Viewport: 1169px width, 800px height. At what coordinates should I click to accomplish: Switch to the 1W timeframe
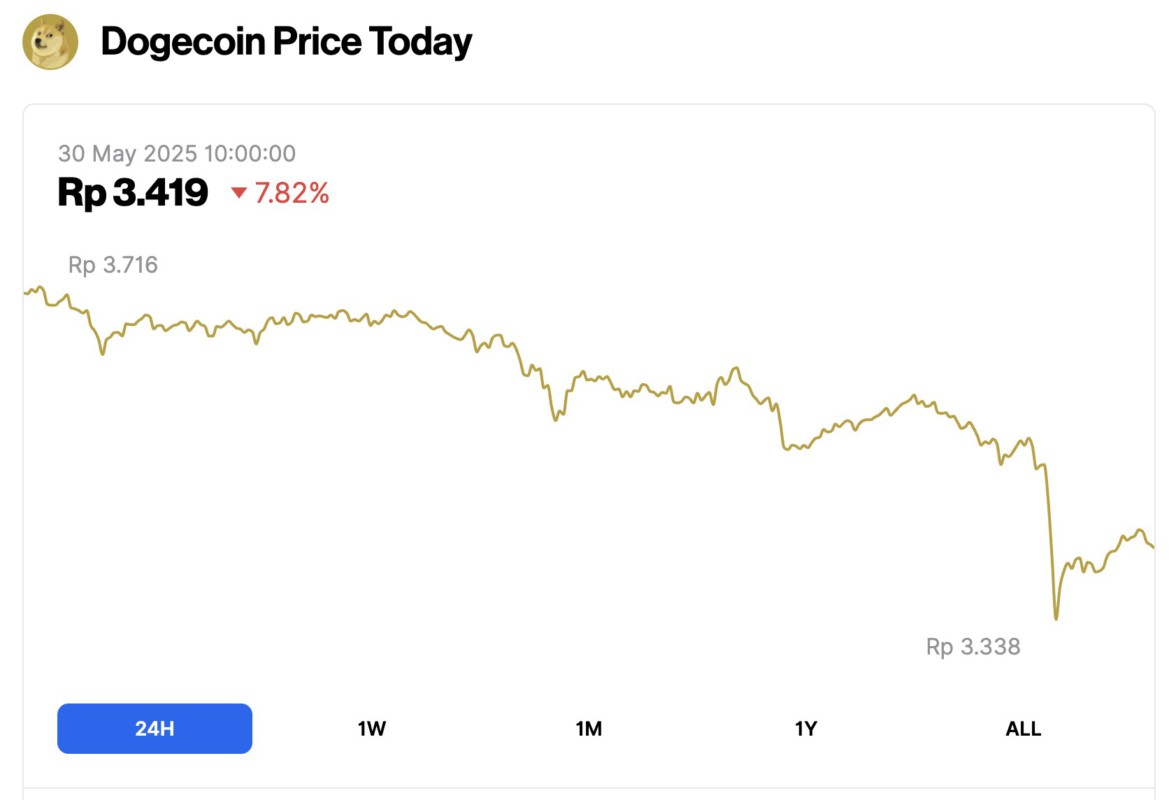coord(372,729)
